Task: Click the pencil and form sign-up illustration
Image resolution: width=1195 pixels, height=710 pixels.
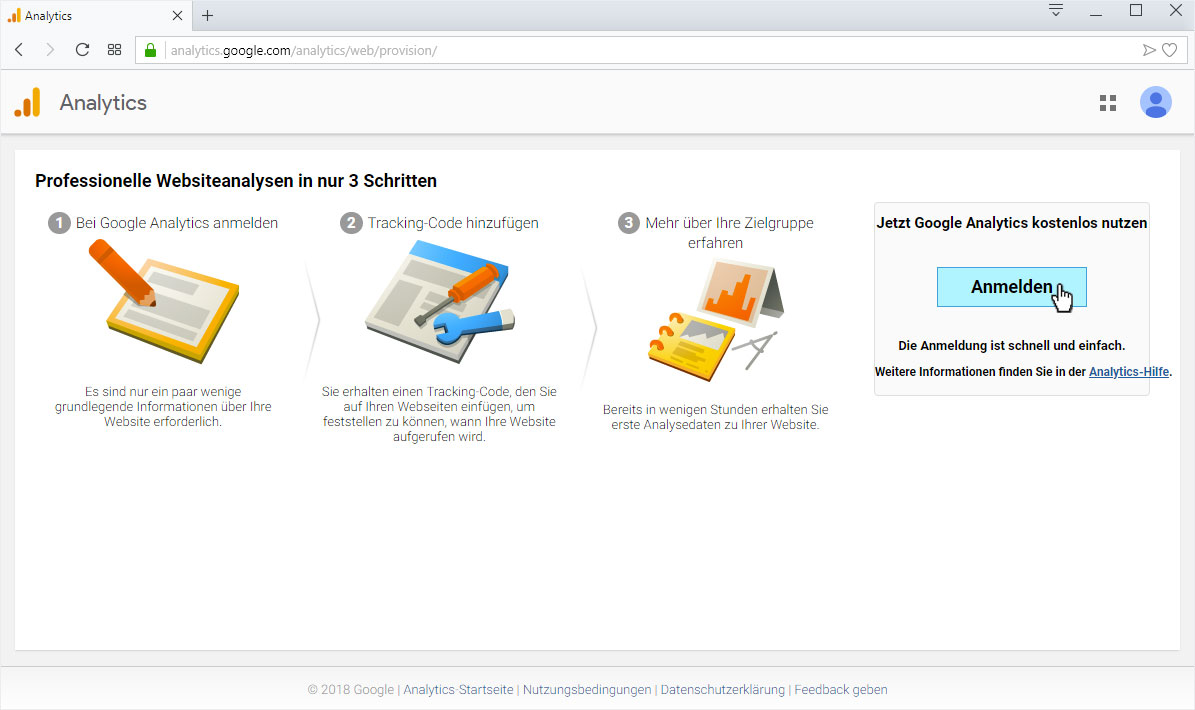Action: click(x=164, y=300)
